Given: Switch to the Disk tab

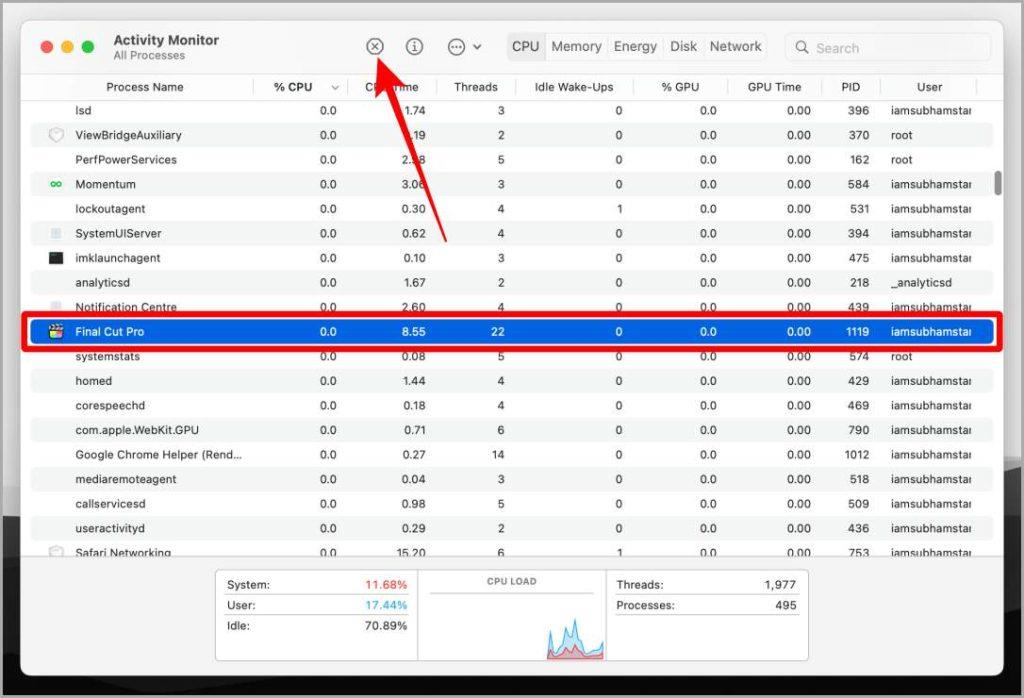Looking at the screenshot, I should pos(683,46).
